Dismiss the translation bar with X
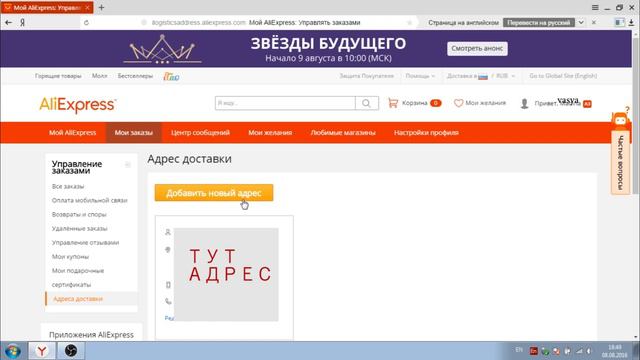The width and height of the screenshot is (640, 360). coord(594,23)
